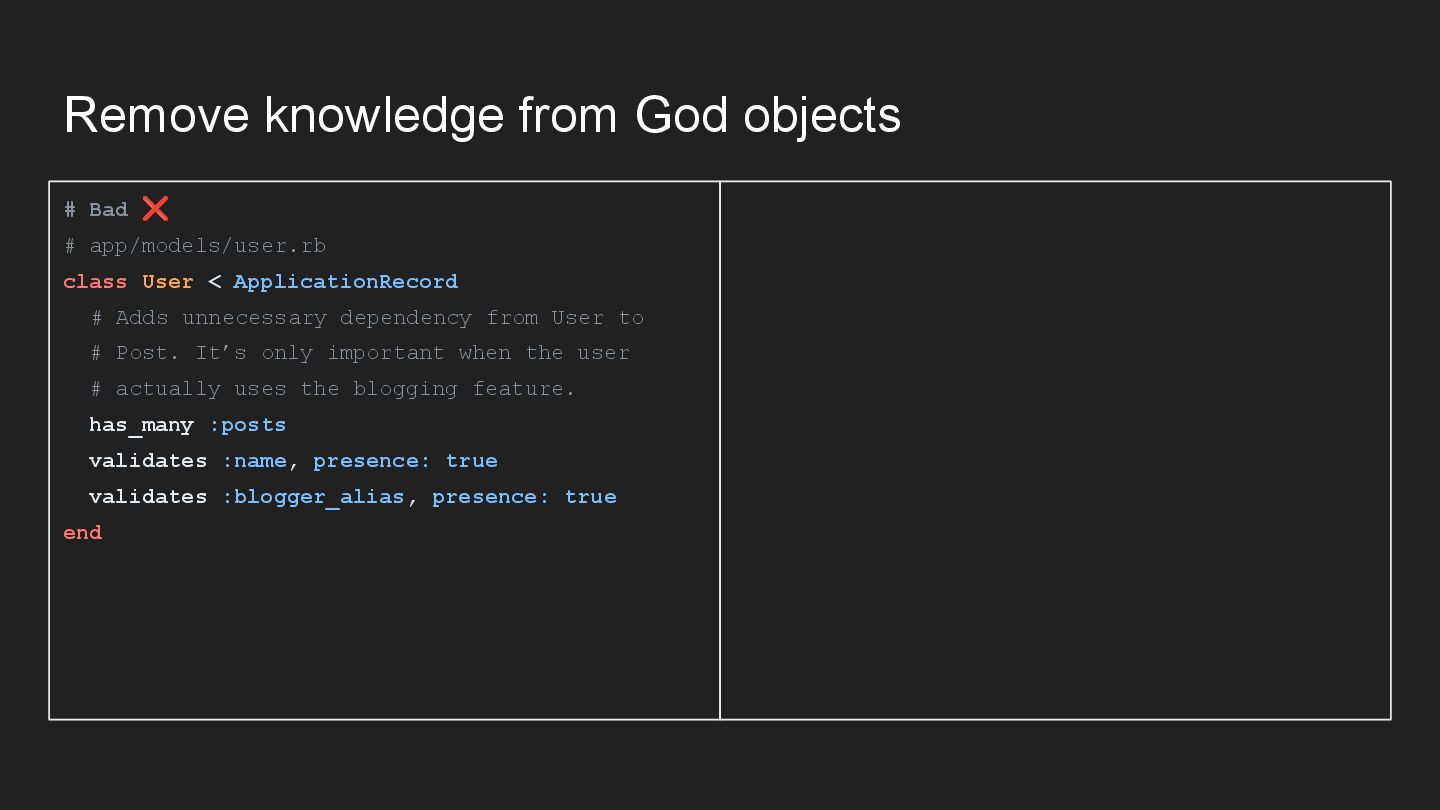
Task: Click the :posts symbol
Action: pos(248,425)
